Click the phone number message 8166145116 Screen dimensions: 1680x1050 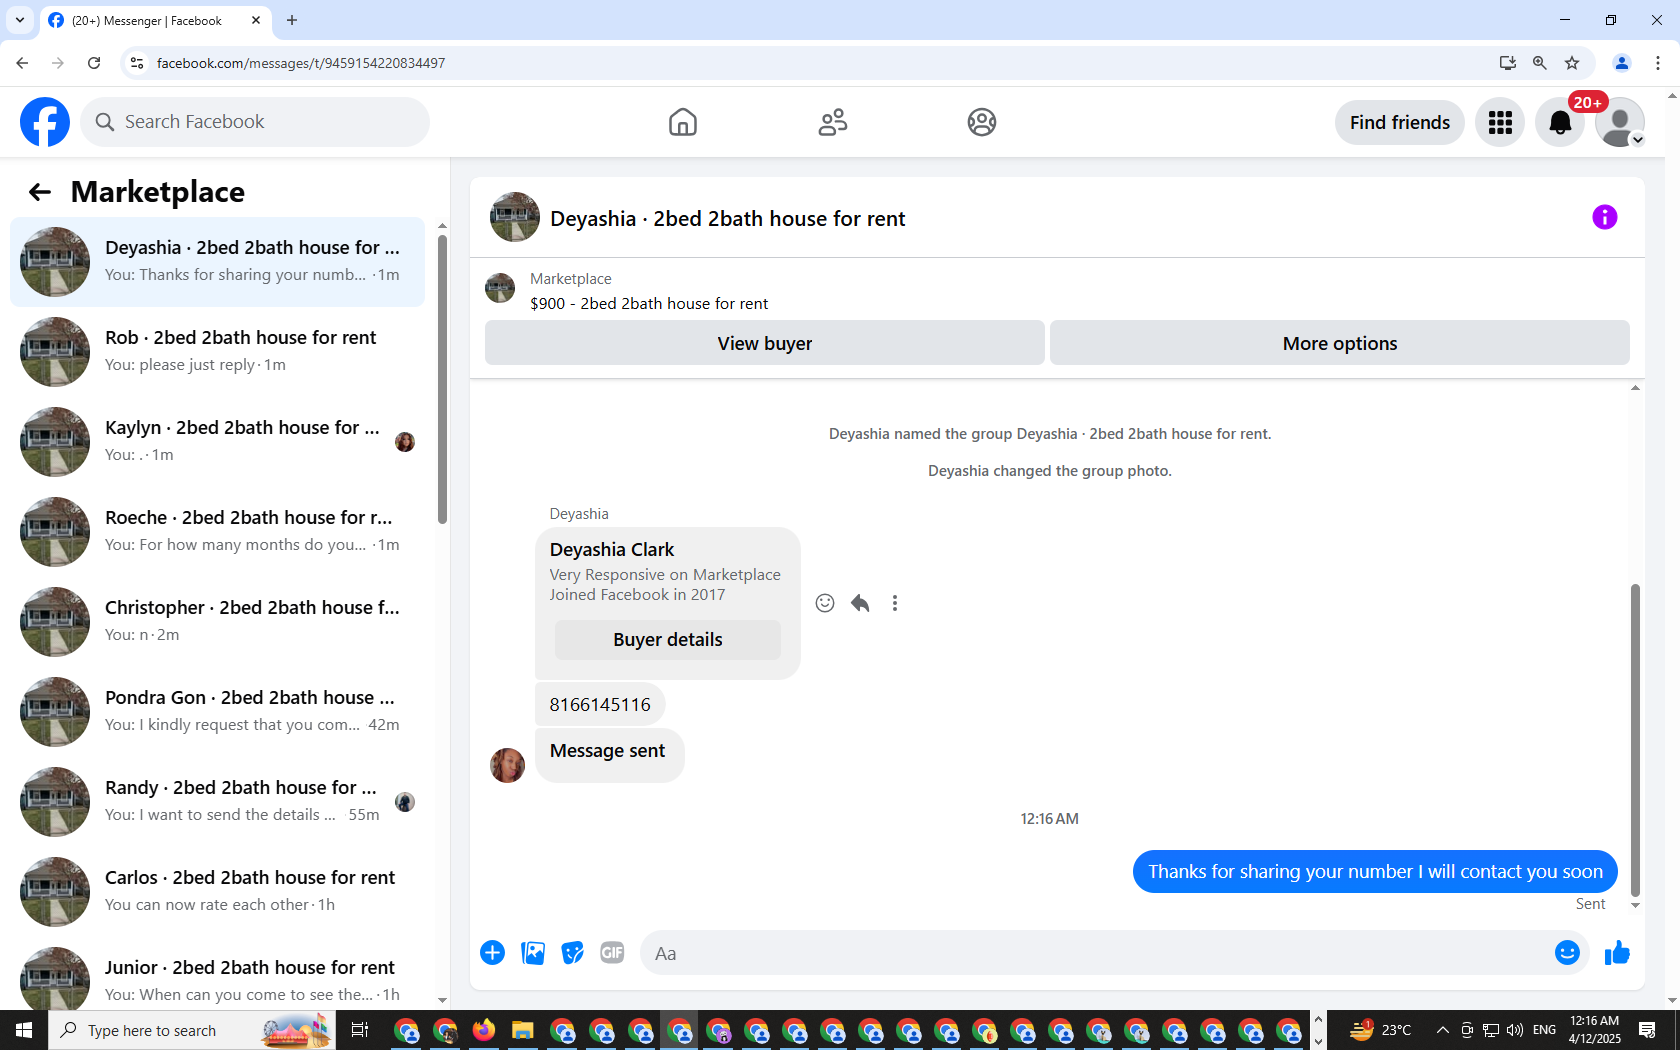[600, 705]
